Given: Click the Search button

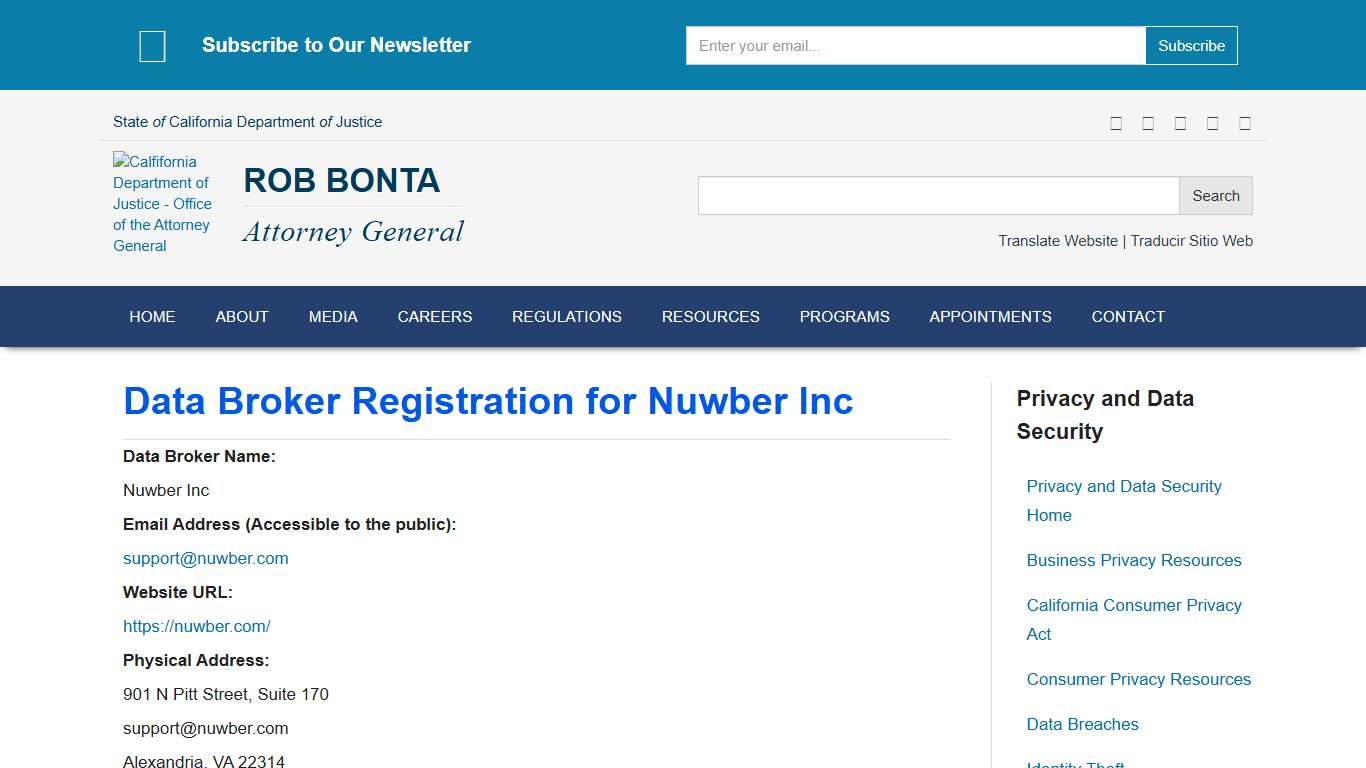Looking at the screenshot, I should point(1215,195).
